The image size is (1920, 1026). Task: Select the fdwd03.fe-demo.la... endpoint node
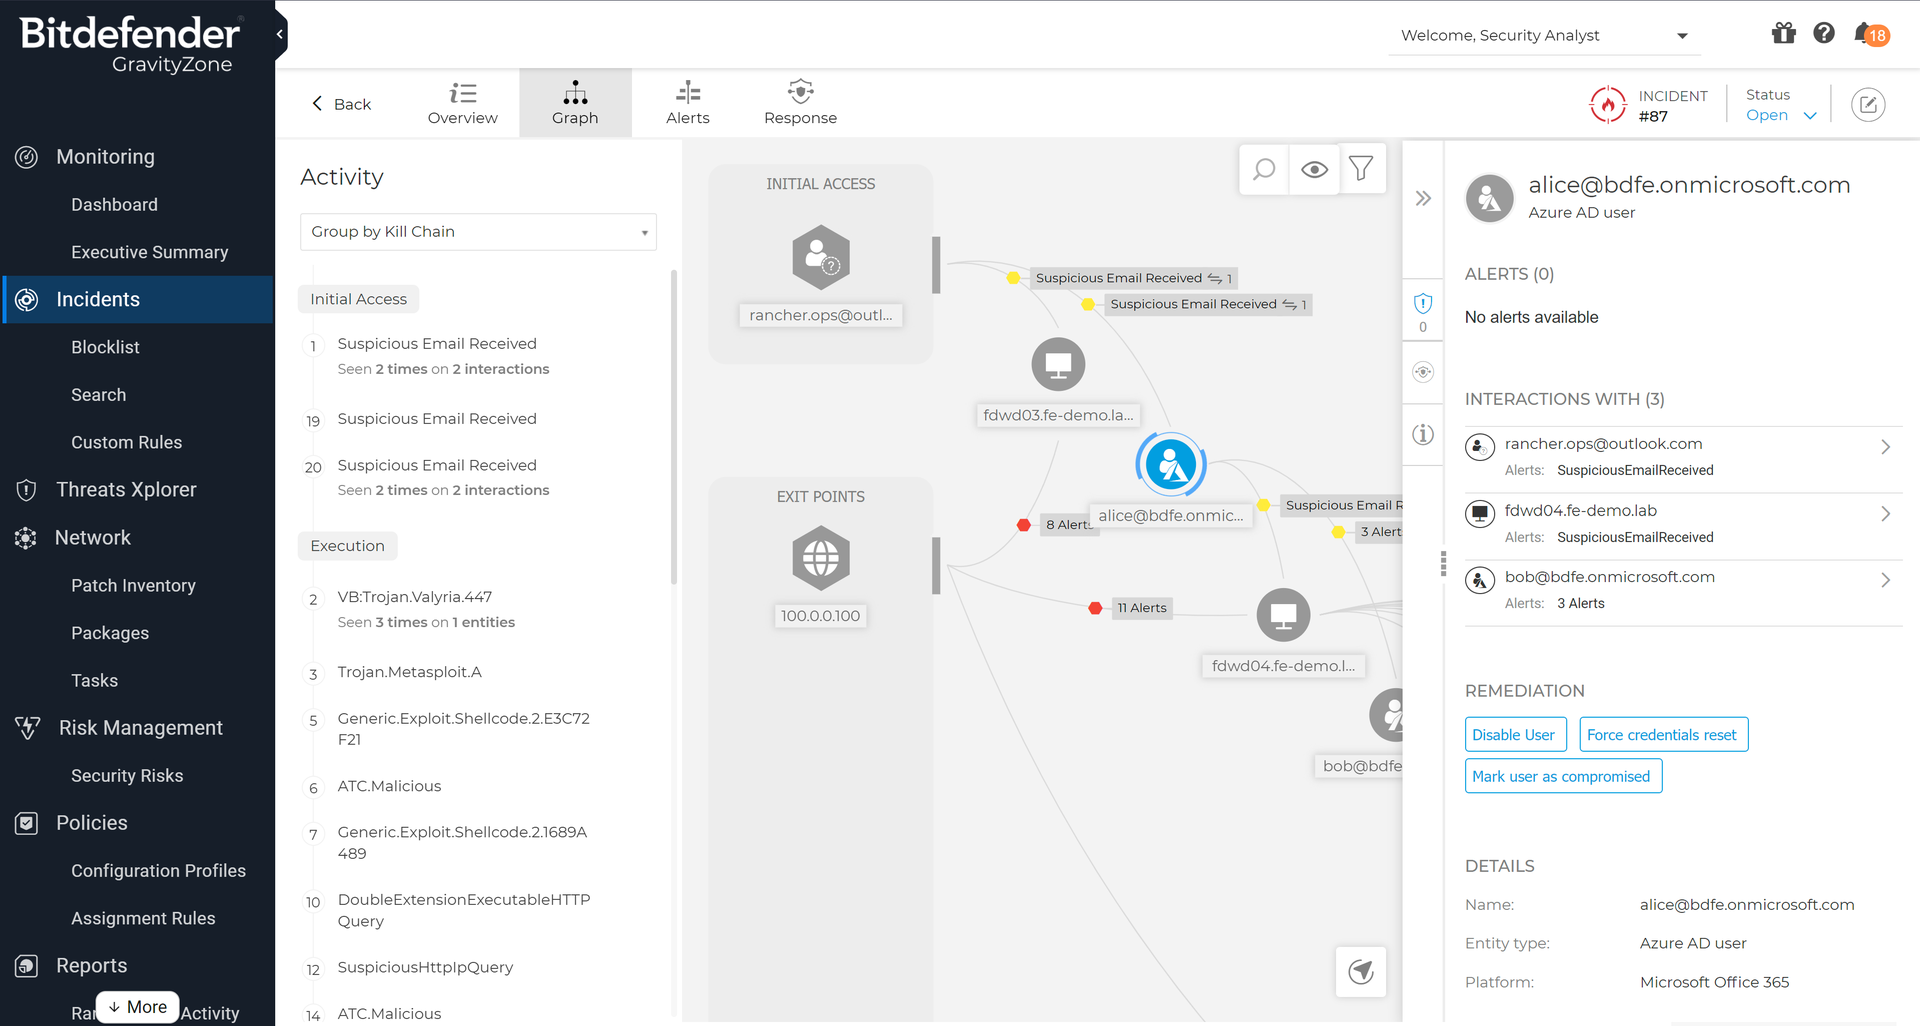pos(1058,365)
